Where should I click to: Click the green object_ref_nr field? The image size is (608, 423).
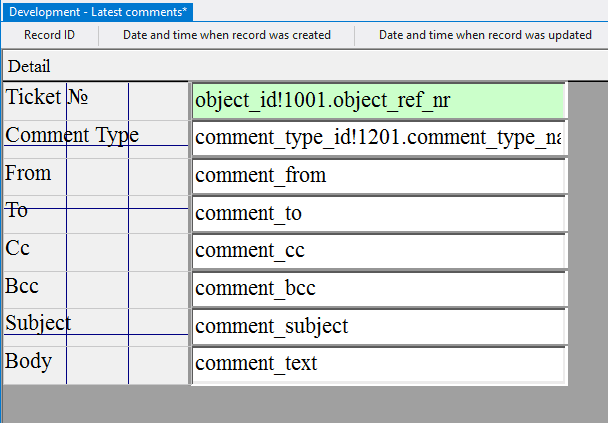point(378,100)
